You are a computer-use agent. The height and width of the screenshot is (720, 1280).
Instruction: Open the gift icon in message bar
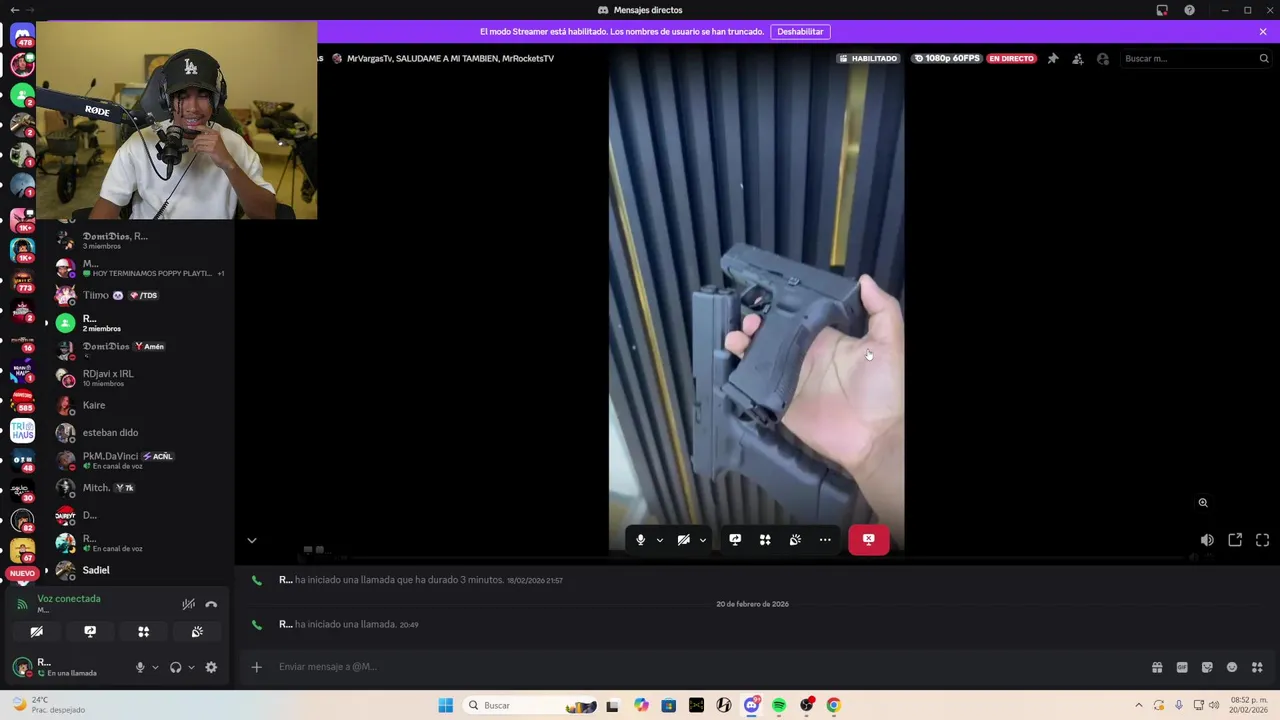(x=1157, y=667)
